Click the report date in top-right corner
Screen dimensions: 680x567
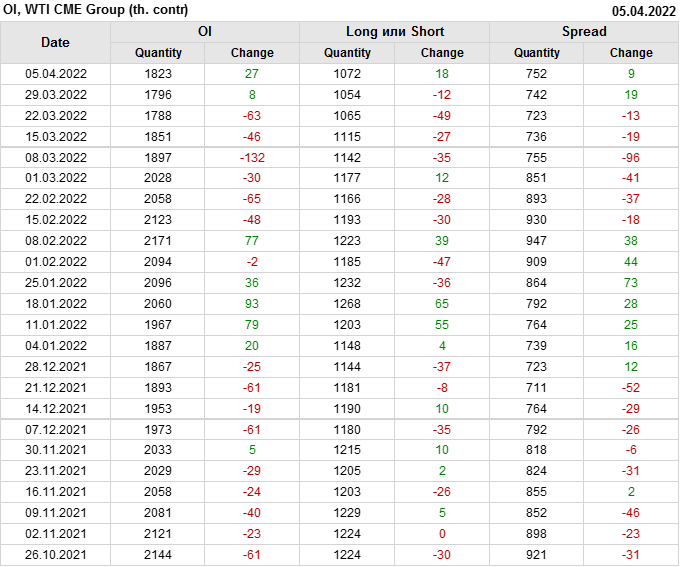[643, 11]
